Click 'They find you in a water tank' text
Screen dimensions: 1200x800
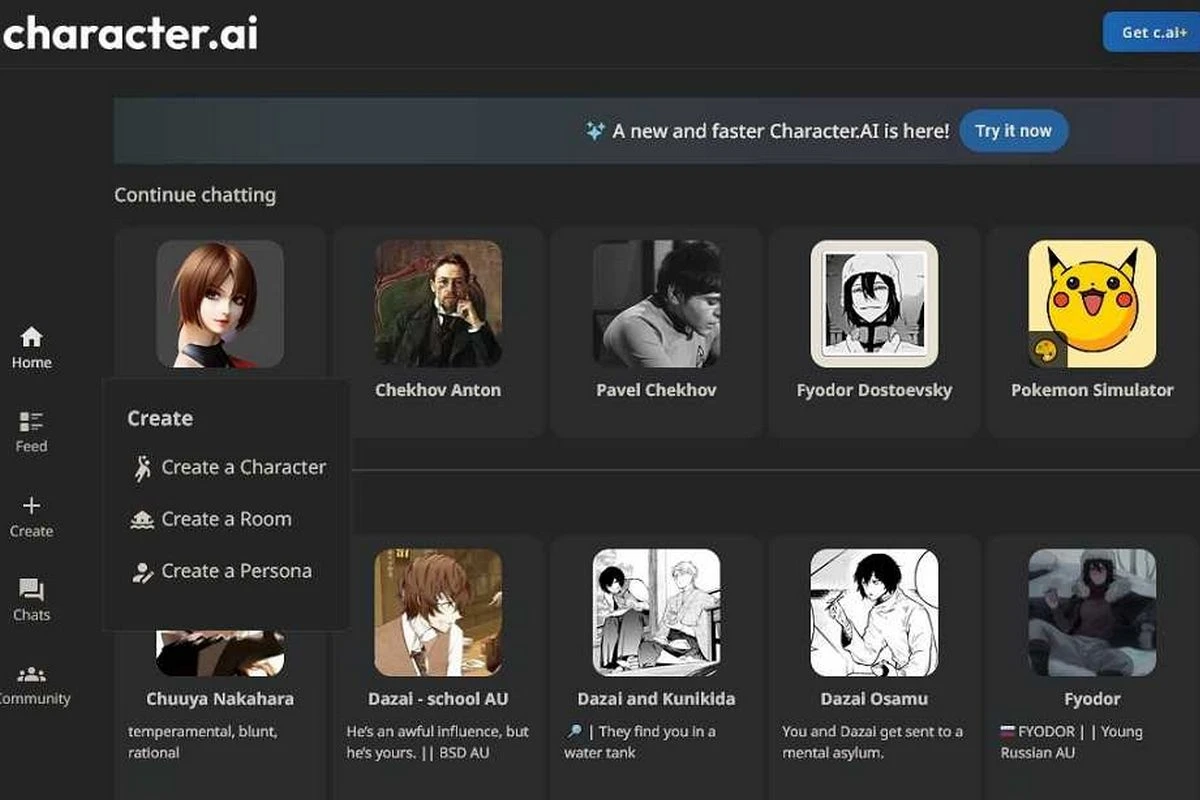640,742
